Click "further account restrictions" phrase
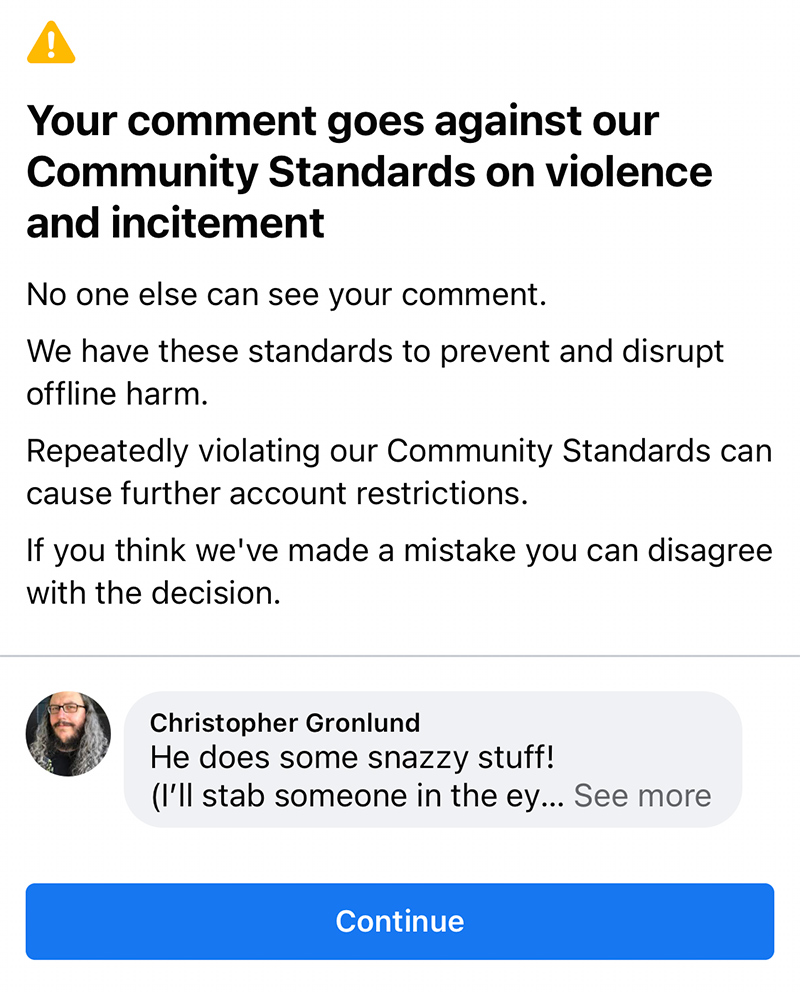 coord(324,493)
